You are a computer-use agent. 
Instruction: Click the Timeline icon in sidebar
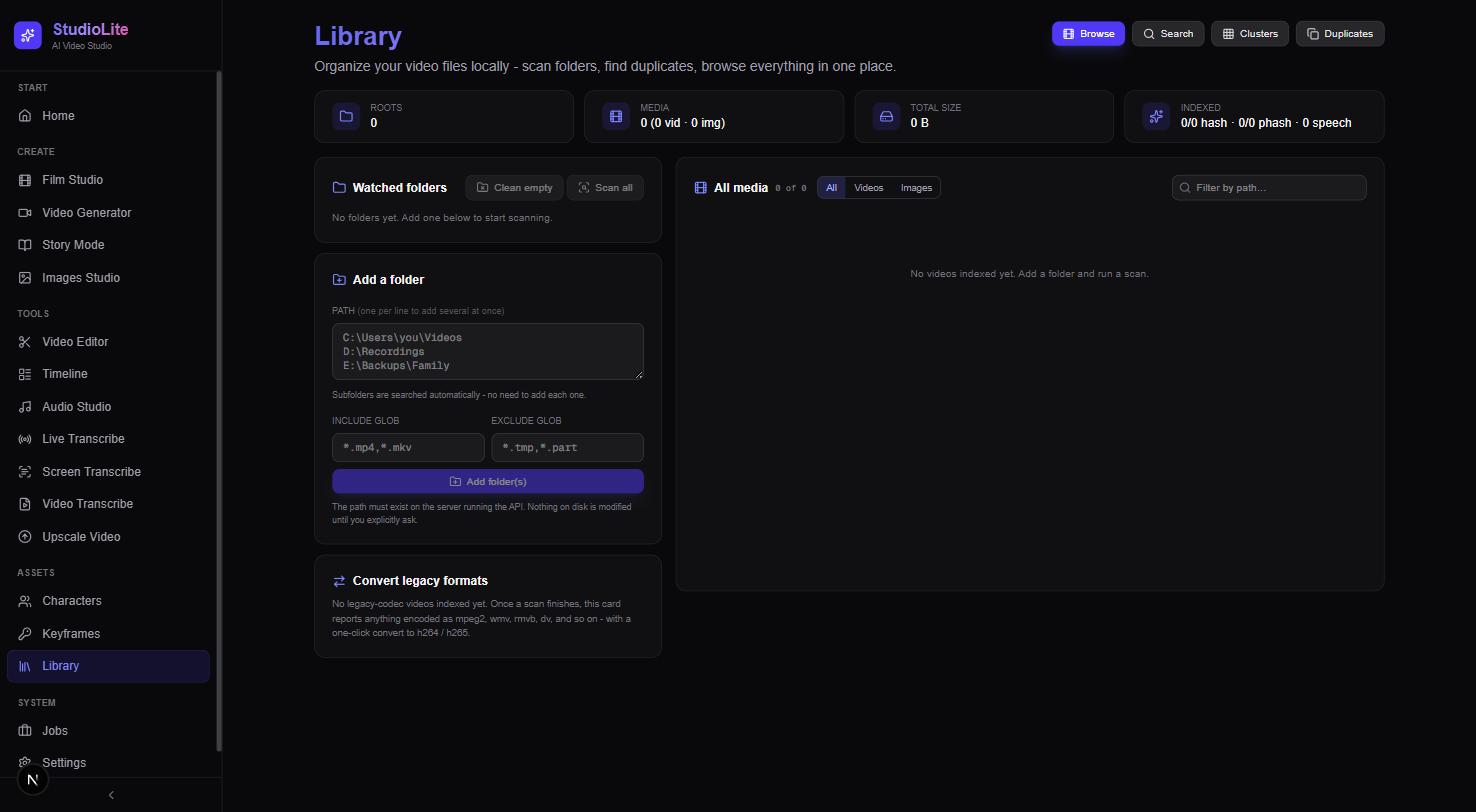[25, 374]
